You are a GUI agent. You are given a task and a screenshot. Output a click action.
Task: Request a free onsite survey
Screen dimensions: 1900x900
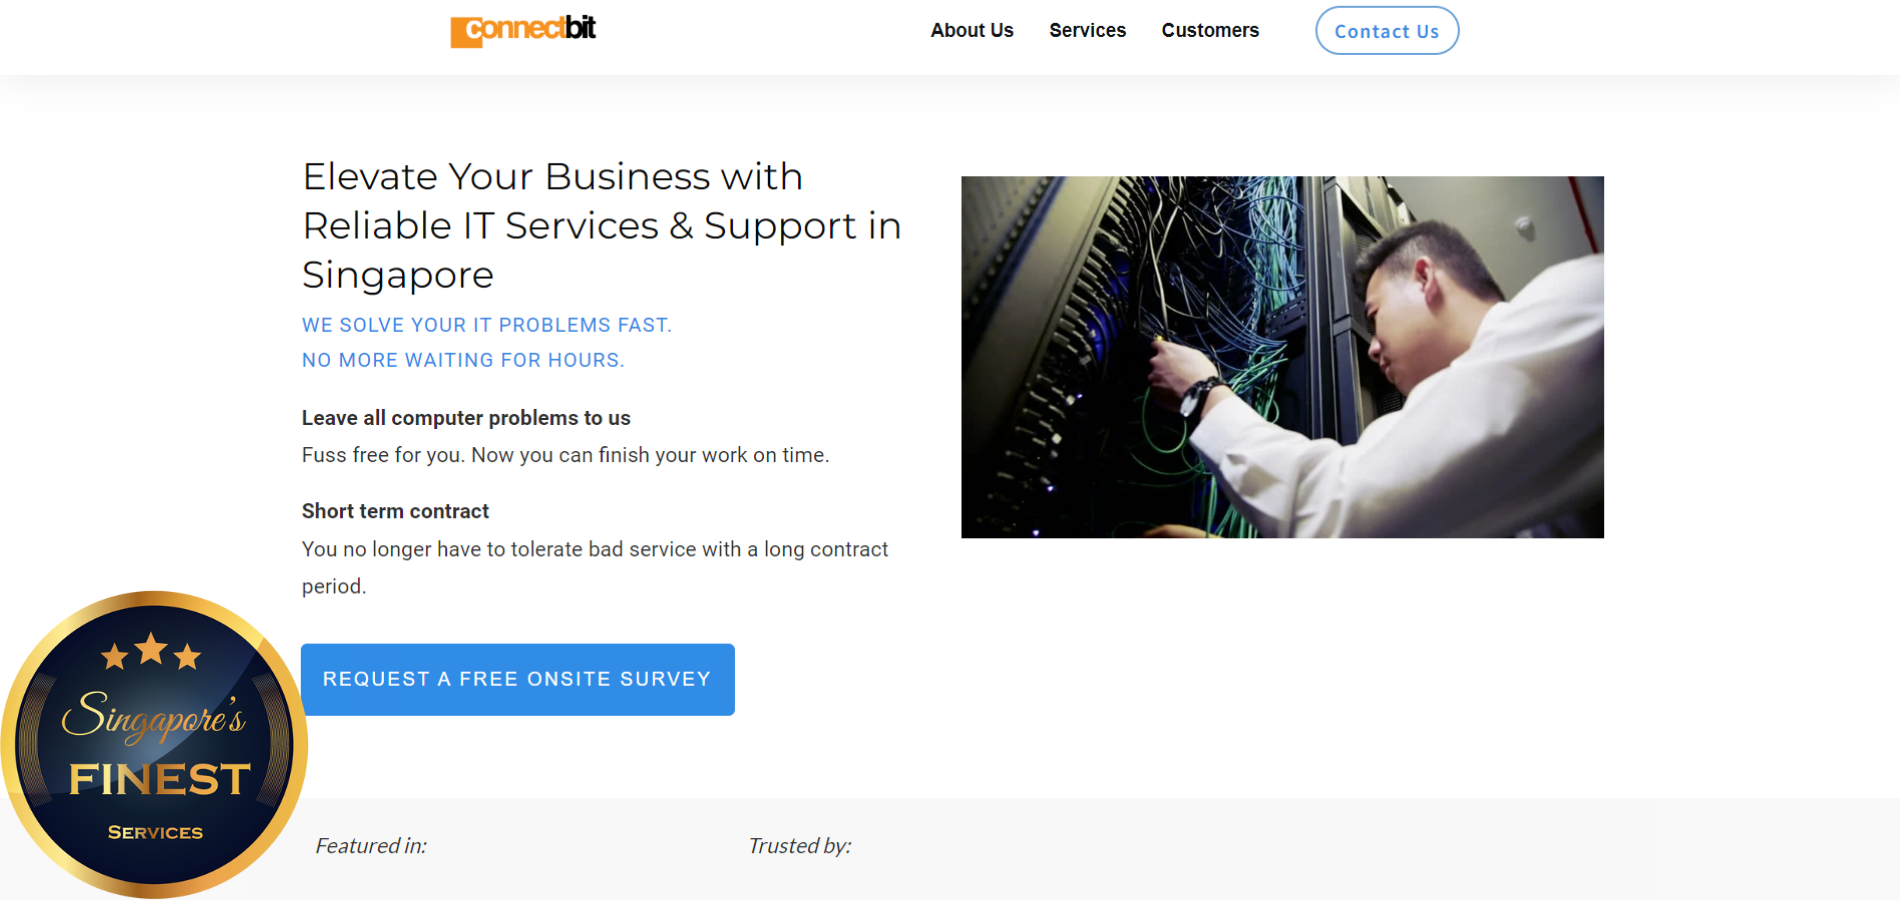[518, 679]
